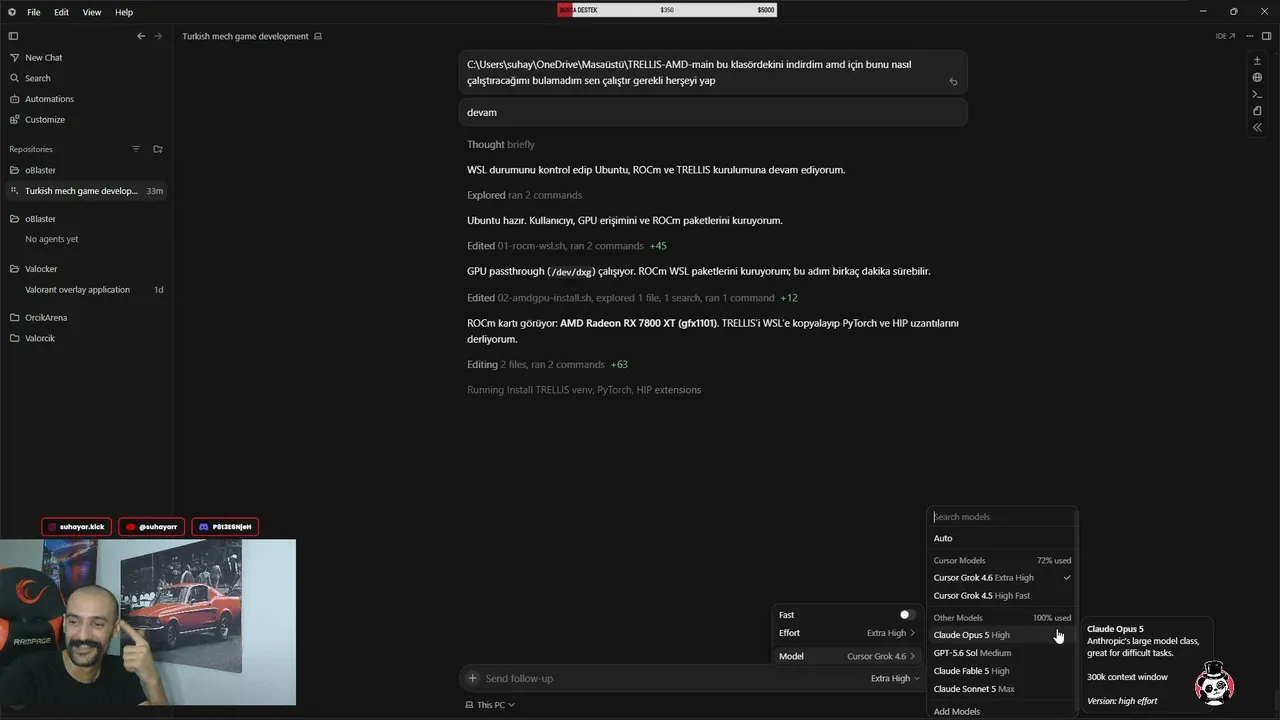Click the @suhayarr YouTube badge
The height and width of the screenshot is (720, 1280).
click(x=152, y=526)
